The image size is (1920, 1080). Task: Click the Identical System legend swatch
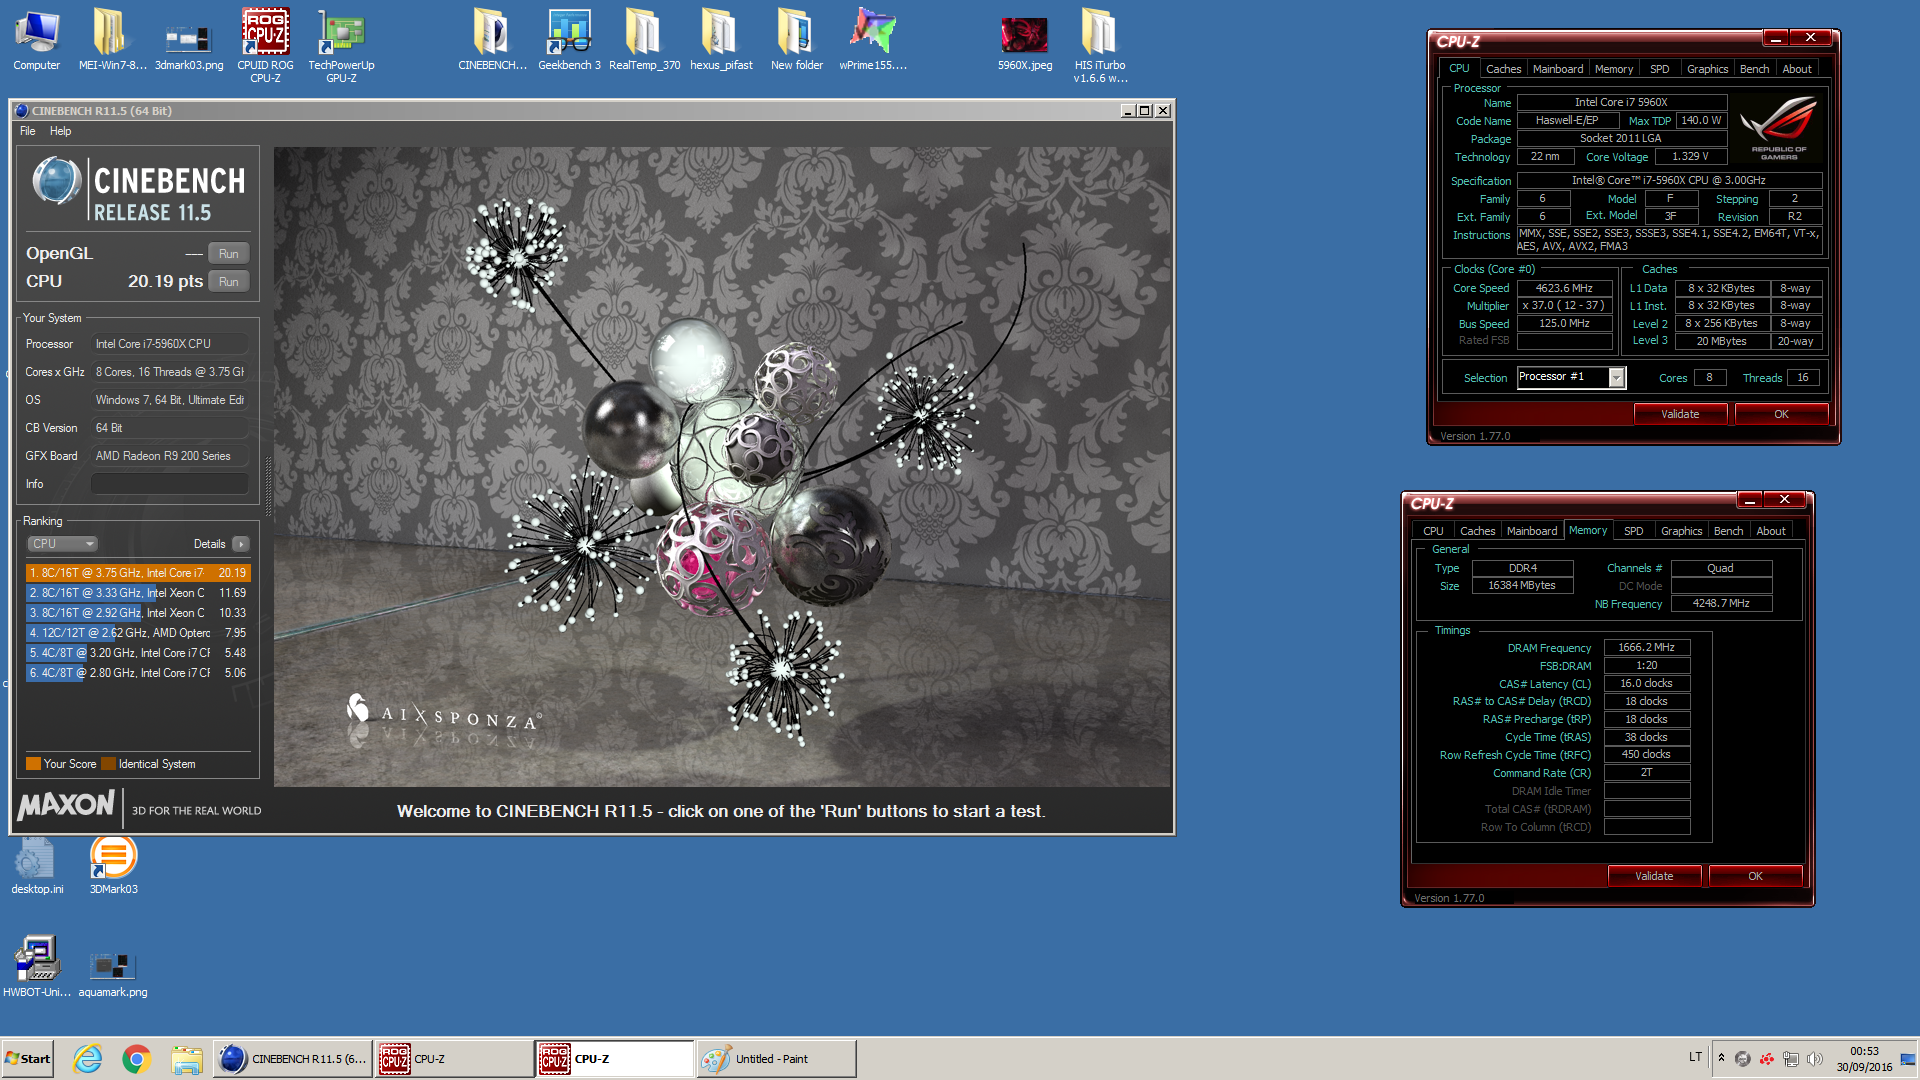click(x=108, y=764)
